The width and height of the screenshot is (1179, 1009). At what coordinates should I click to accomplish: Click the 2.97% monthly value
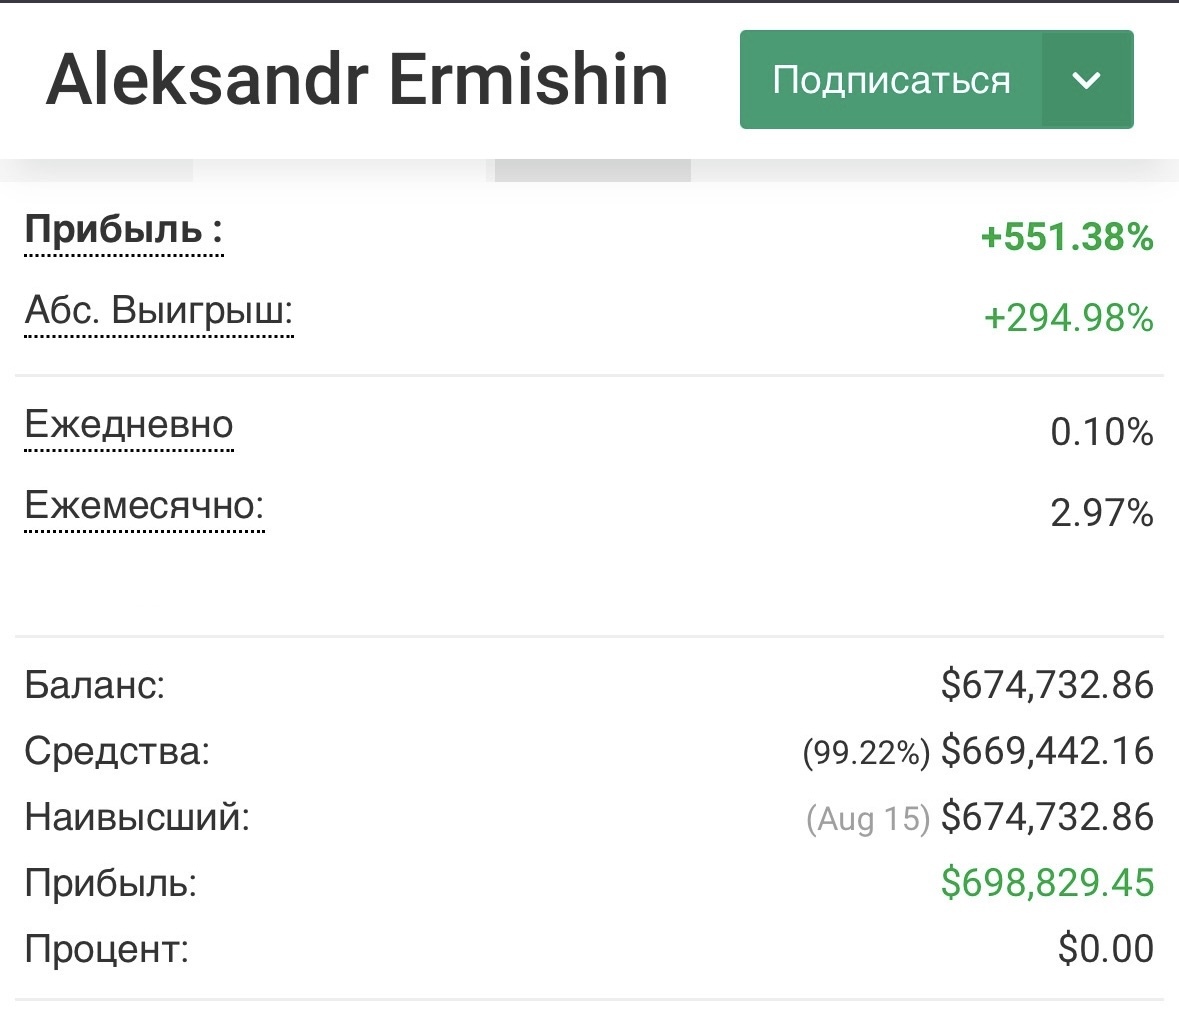click(x=1101, y=513)
